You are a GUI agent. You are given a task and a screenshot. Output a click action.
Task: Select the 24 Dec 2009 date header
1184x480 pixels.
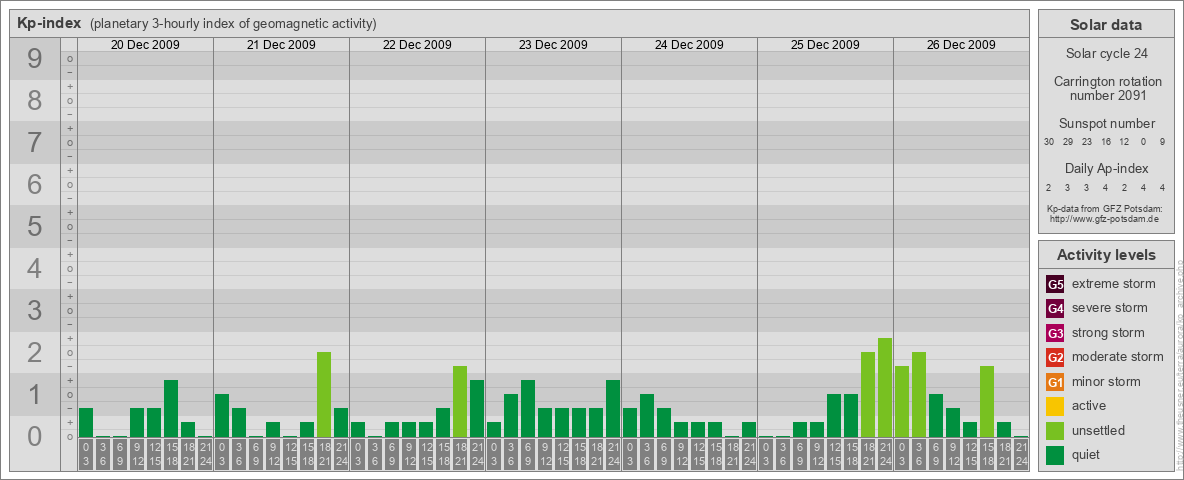689,45
